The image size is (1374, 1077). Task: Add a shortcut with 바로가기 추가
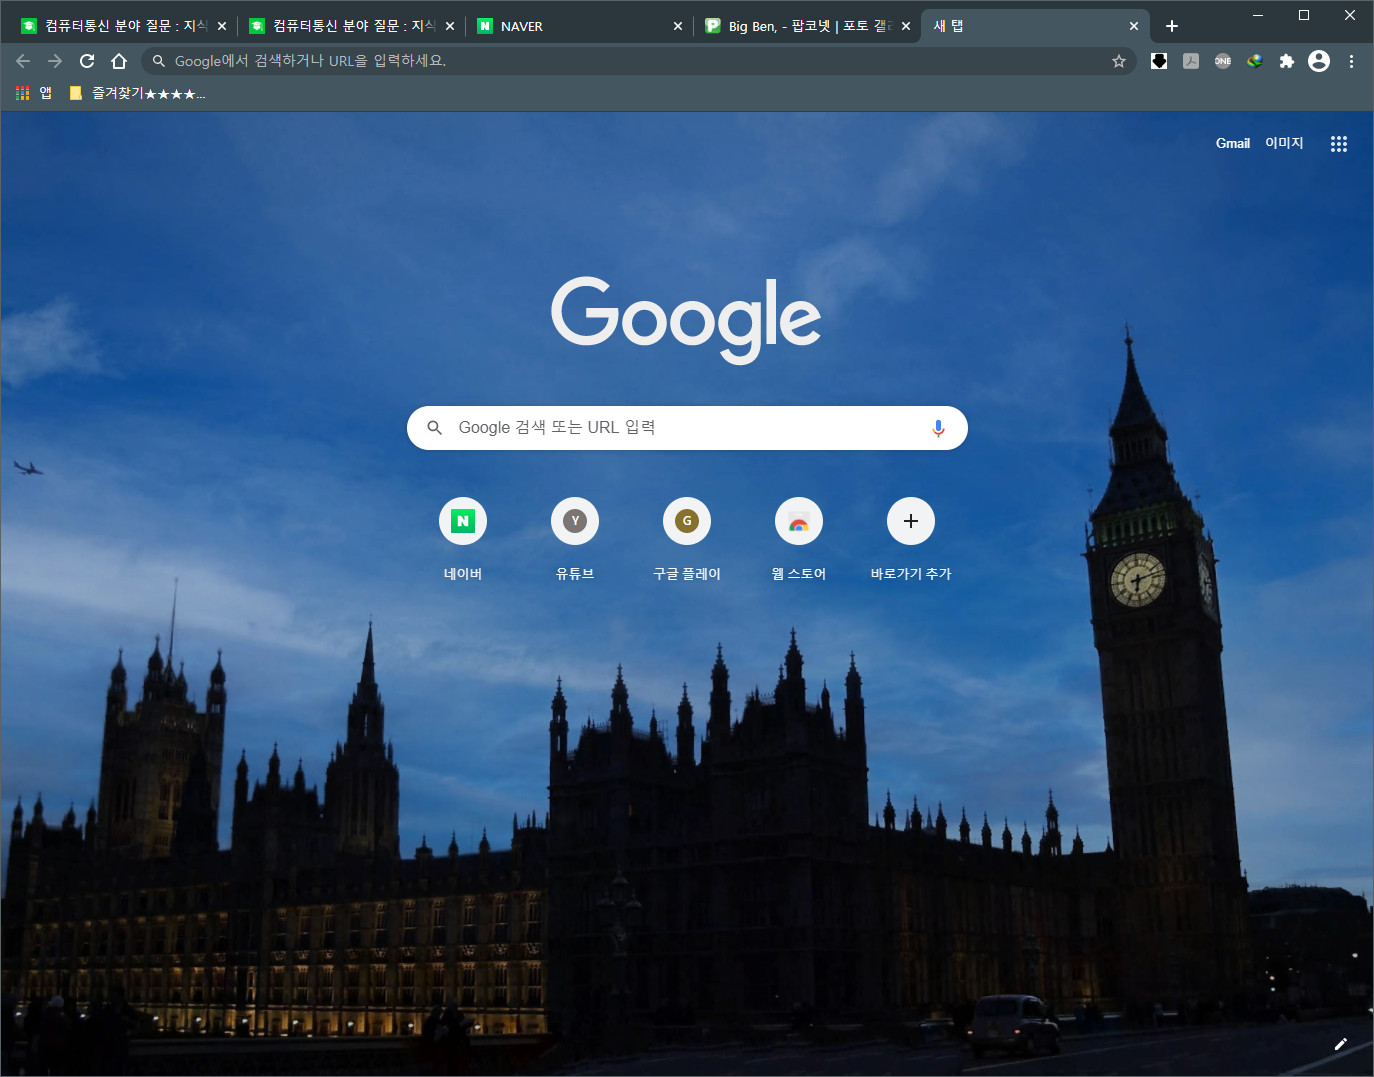(x=911, y=540)
